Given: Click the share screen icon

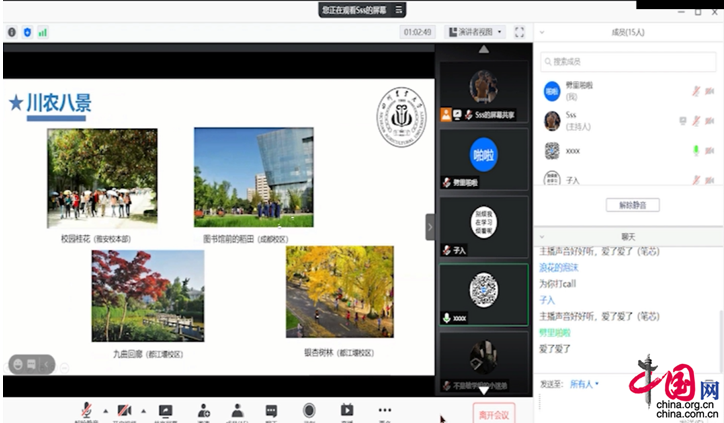Looking at the screenshot, I should (165, 410).
